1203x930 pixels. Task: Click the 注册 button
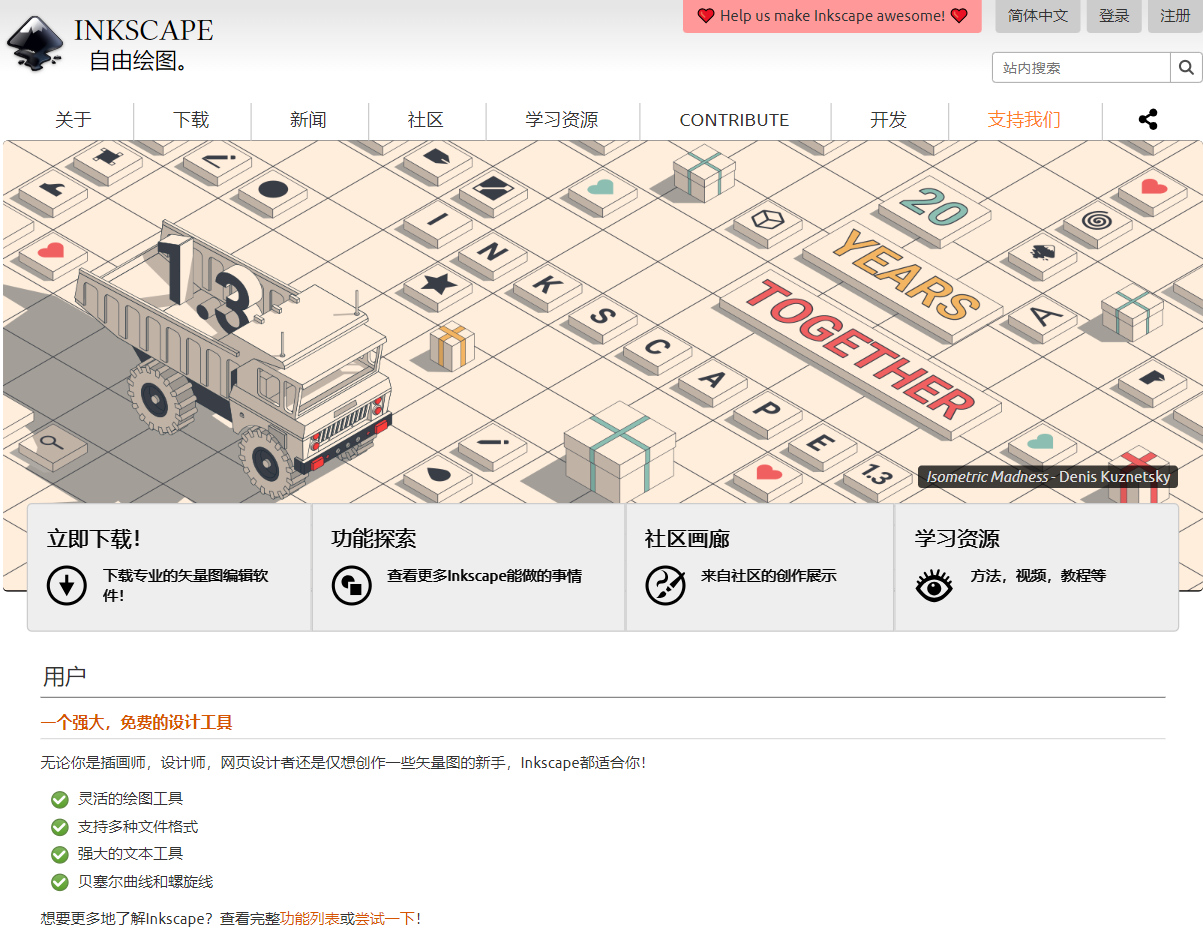tap(1175, 16)
